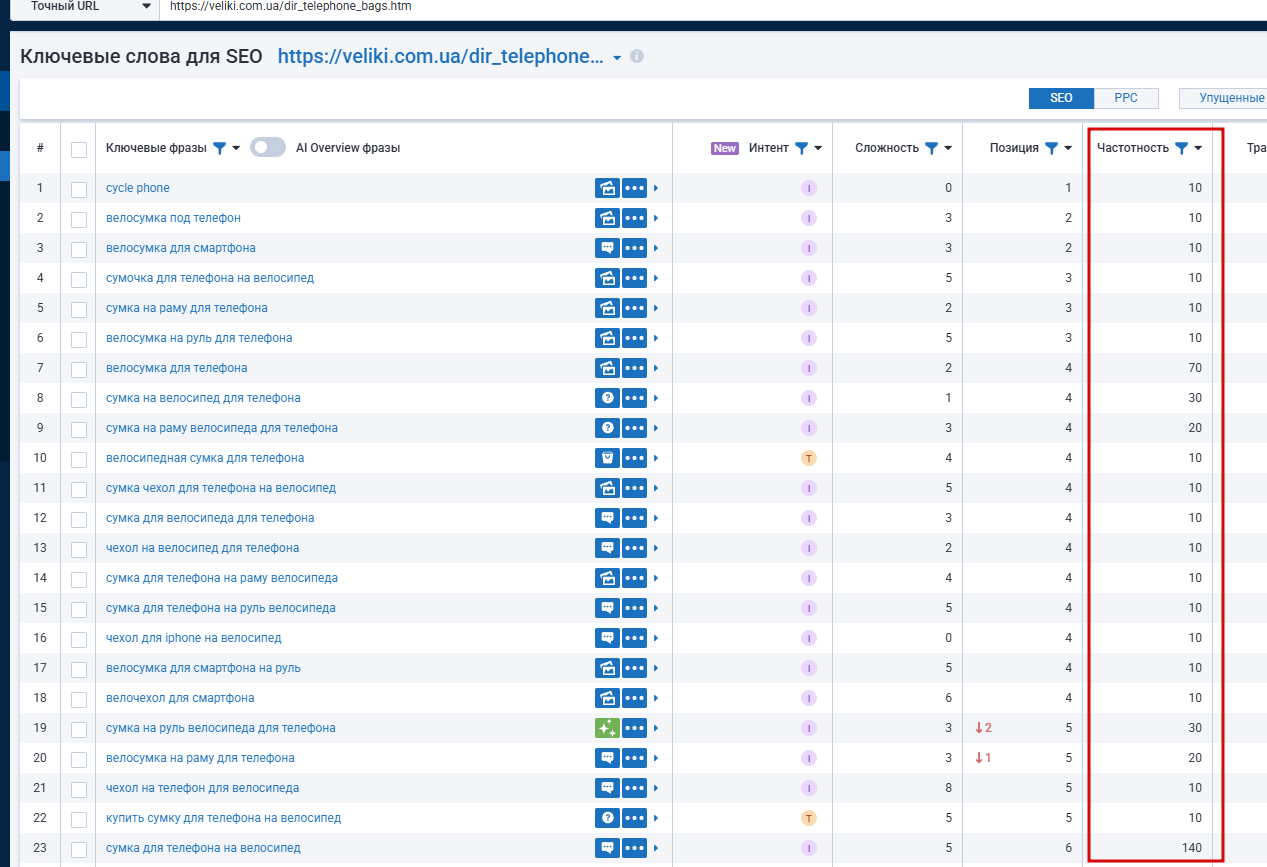The width and height of the screenshot is (1267, 867).
Task: Click position change '↓1' in row 20
Action: point(983,758)
